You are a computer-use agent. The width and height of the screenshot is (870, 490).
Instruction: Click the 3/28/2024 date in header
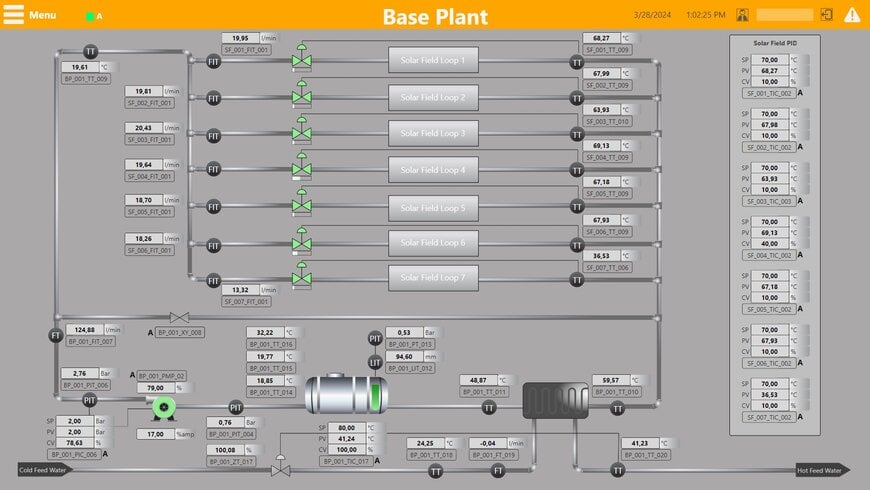click(652, 15)
